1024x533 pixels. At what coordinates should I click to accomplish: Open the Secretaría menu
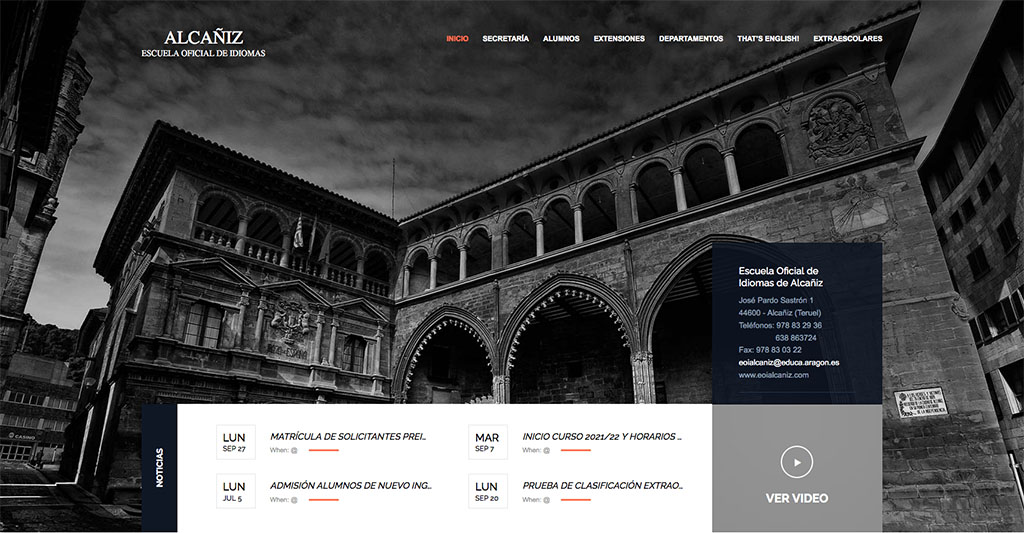505,39
